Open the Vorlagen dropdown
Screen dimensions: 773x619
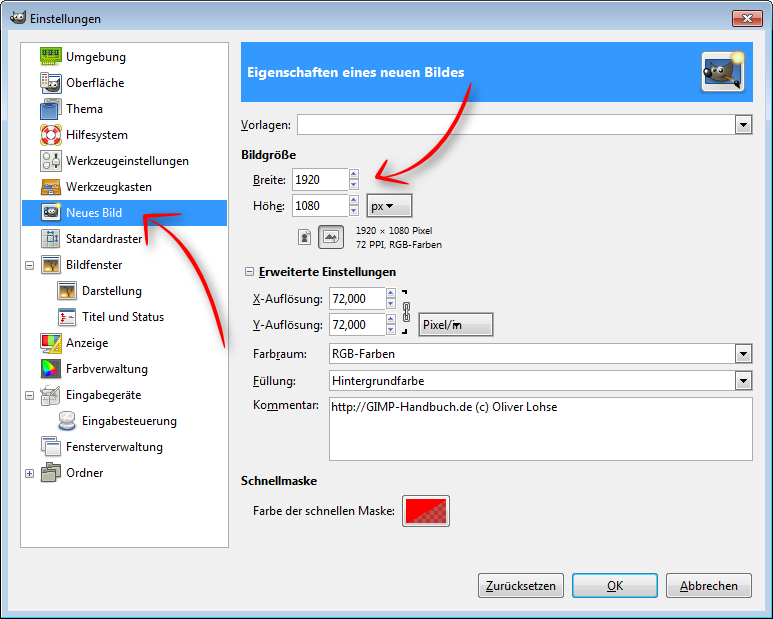point(743,125)
